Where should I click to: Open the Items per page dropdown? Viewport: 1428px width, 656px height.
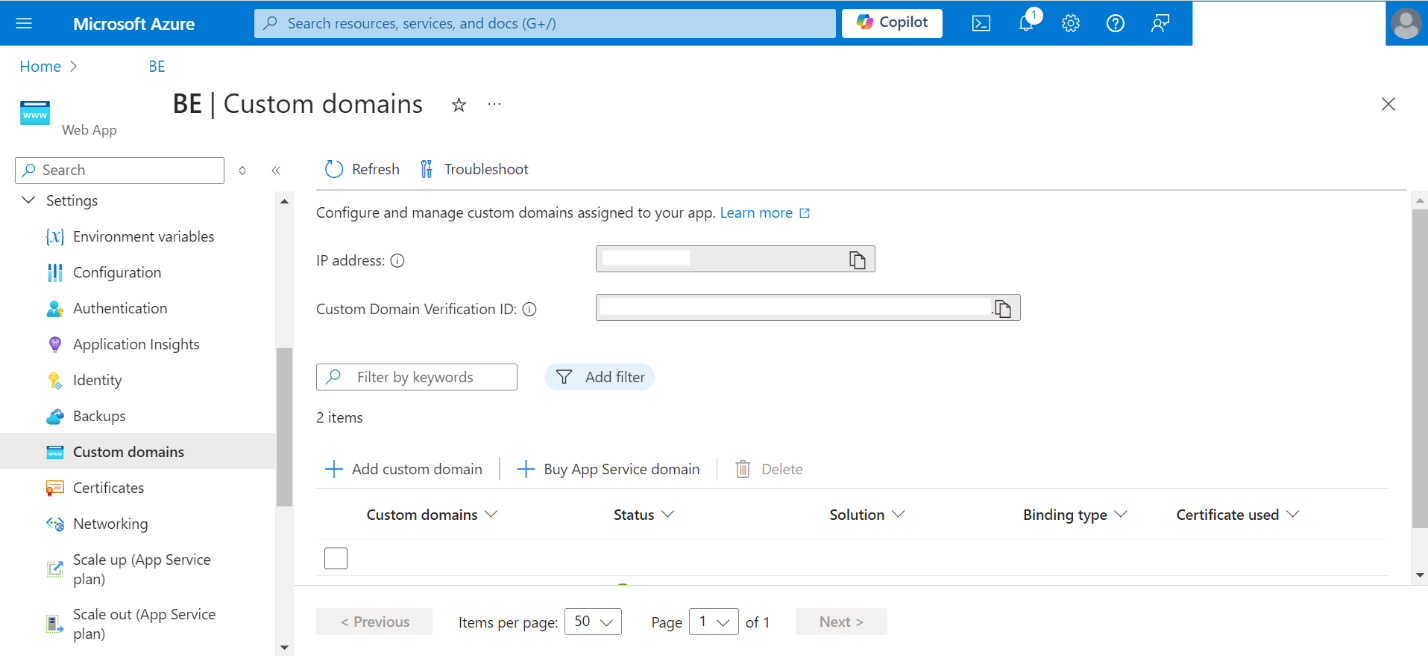(593, 621)
